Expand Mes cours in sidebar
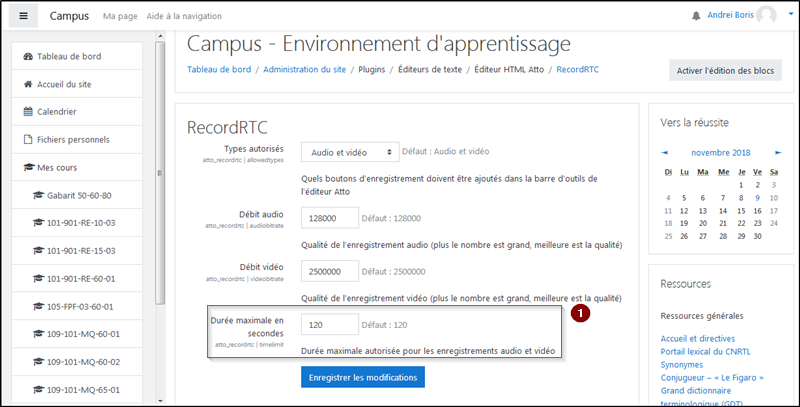Viewport: 800px width, 407px height. pos(56,167)
